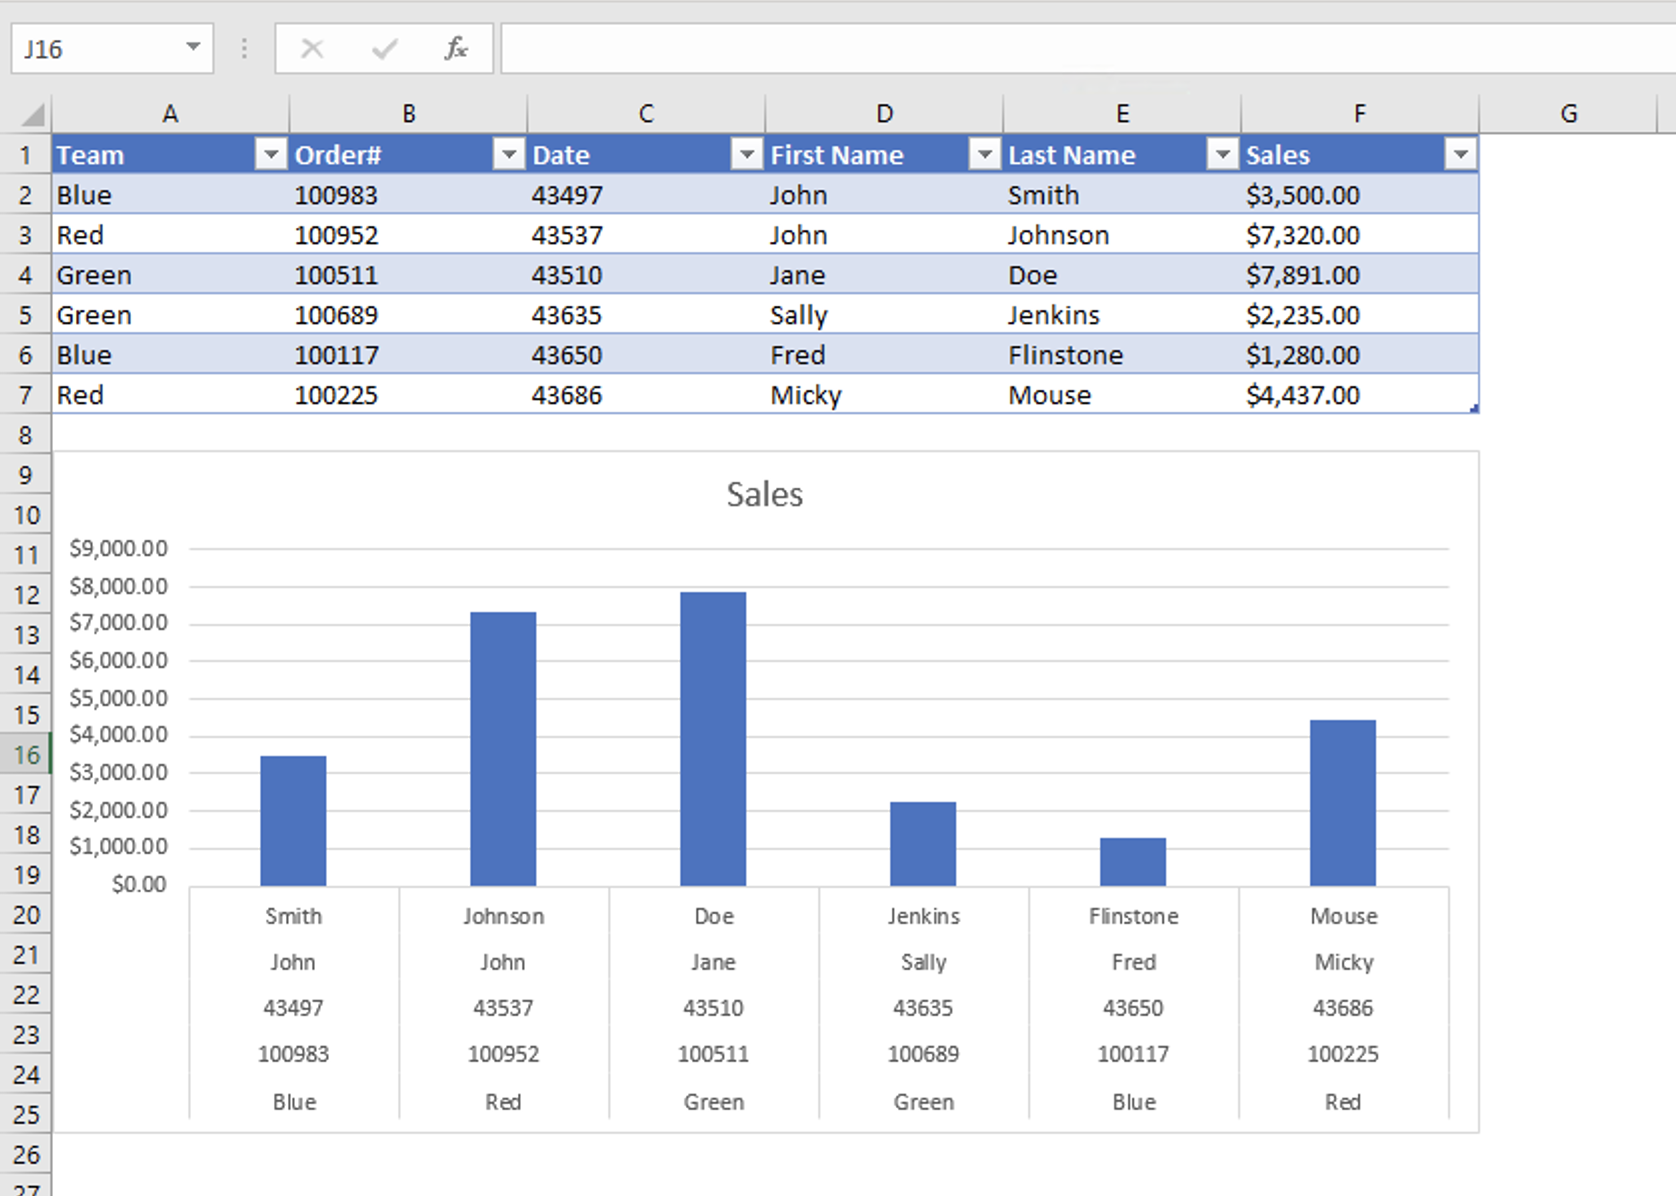
Task: Select column F header
Action: (1358, 112)
